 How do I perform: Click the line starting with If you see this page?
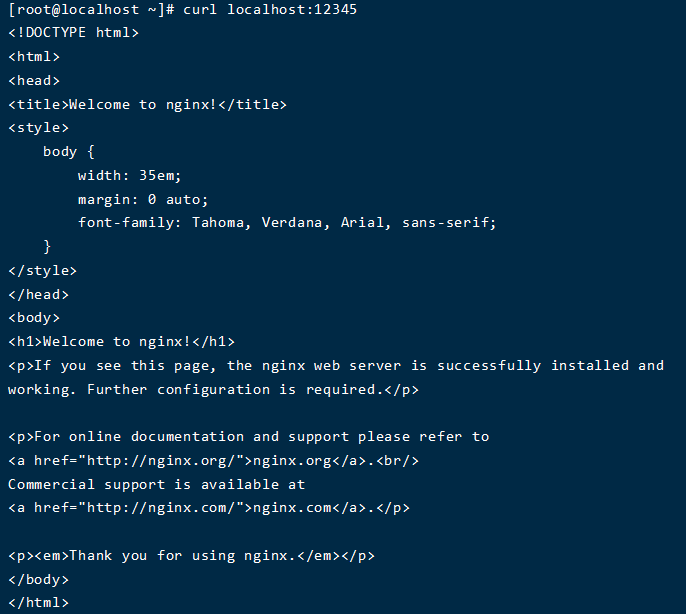coord(336,365)
